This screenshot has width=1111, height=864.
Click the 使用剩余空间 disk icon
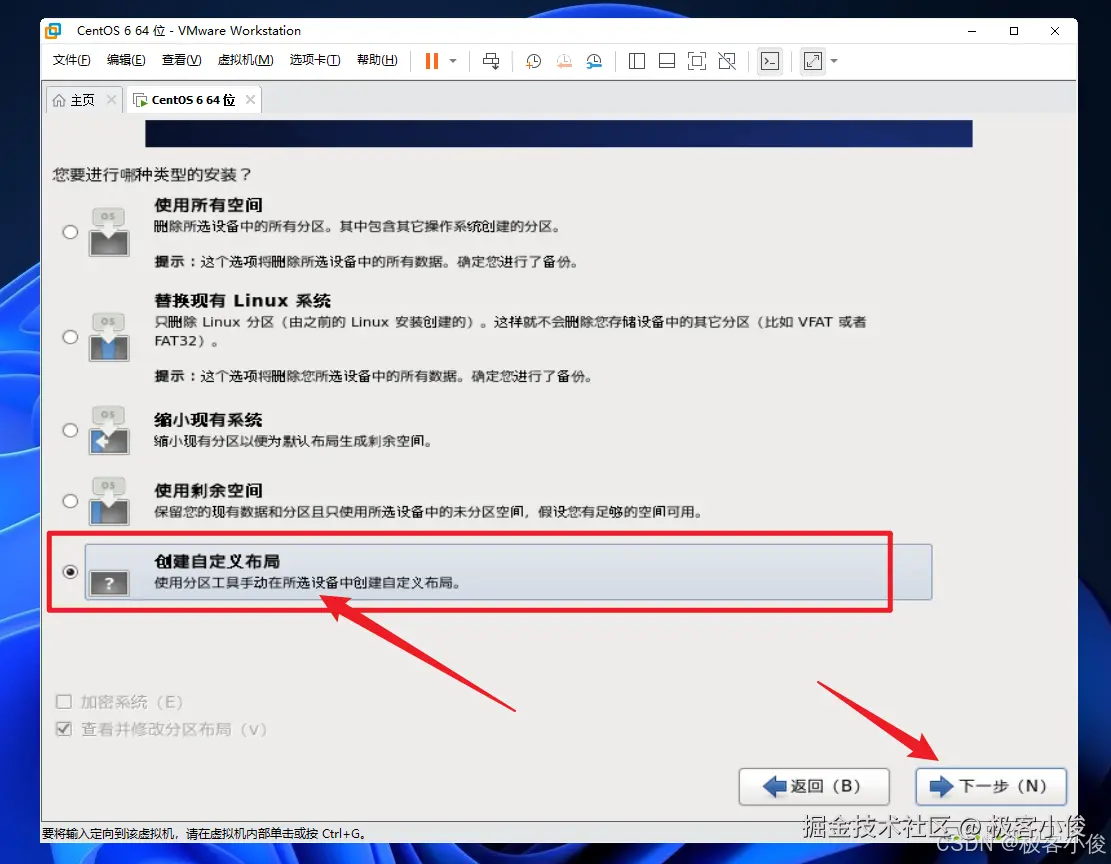(109, 501)
